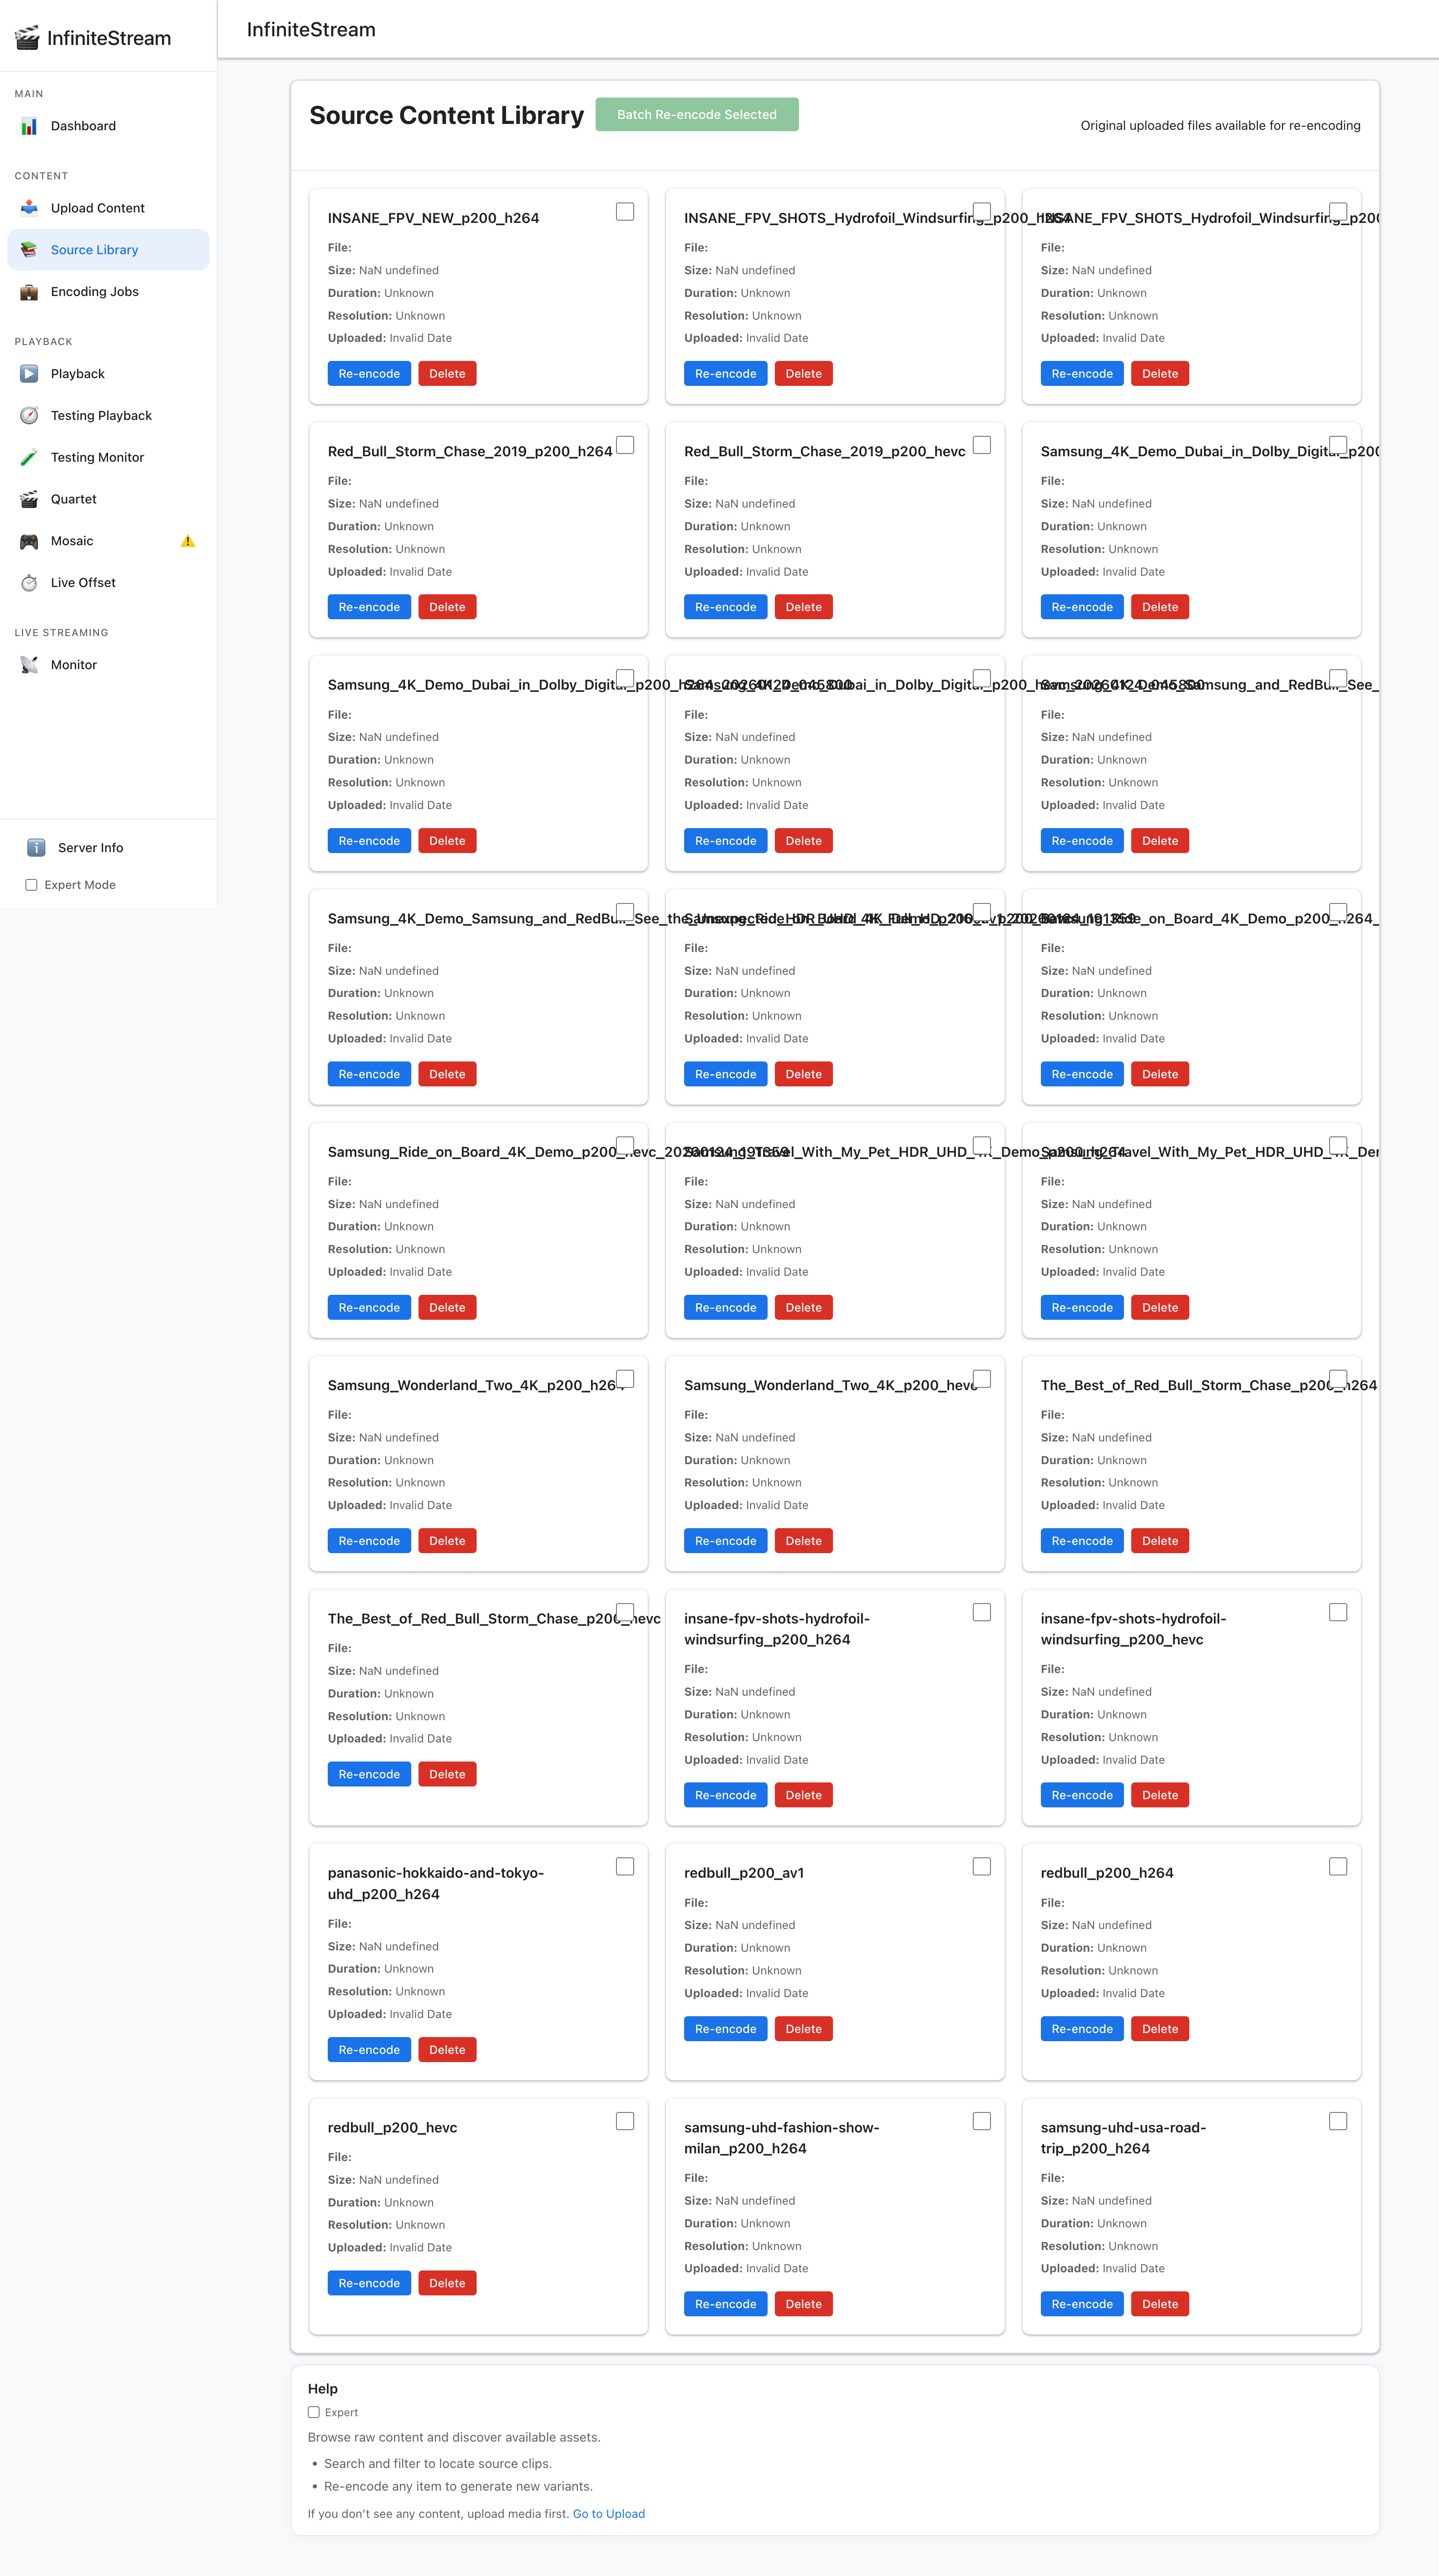
Task: Click the Testing Monitor pencil icon
Action: (29, 458)
